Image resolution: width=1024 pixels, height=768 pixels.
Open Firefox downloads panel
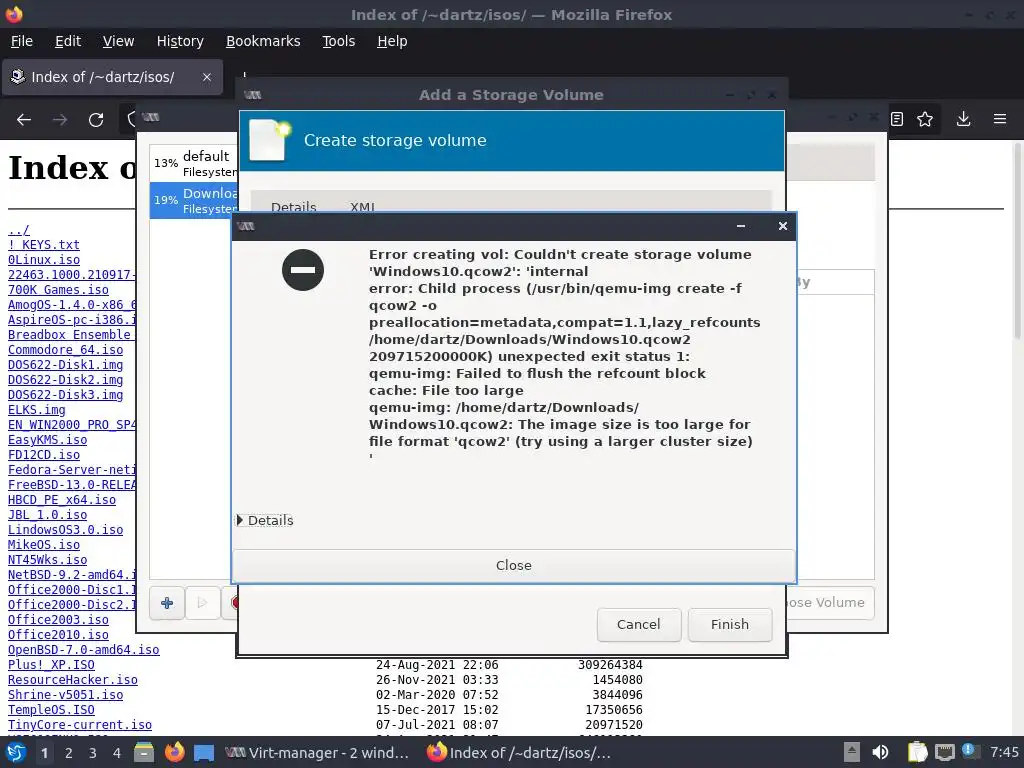tap(963, 119)
